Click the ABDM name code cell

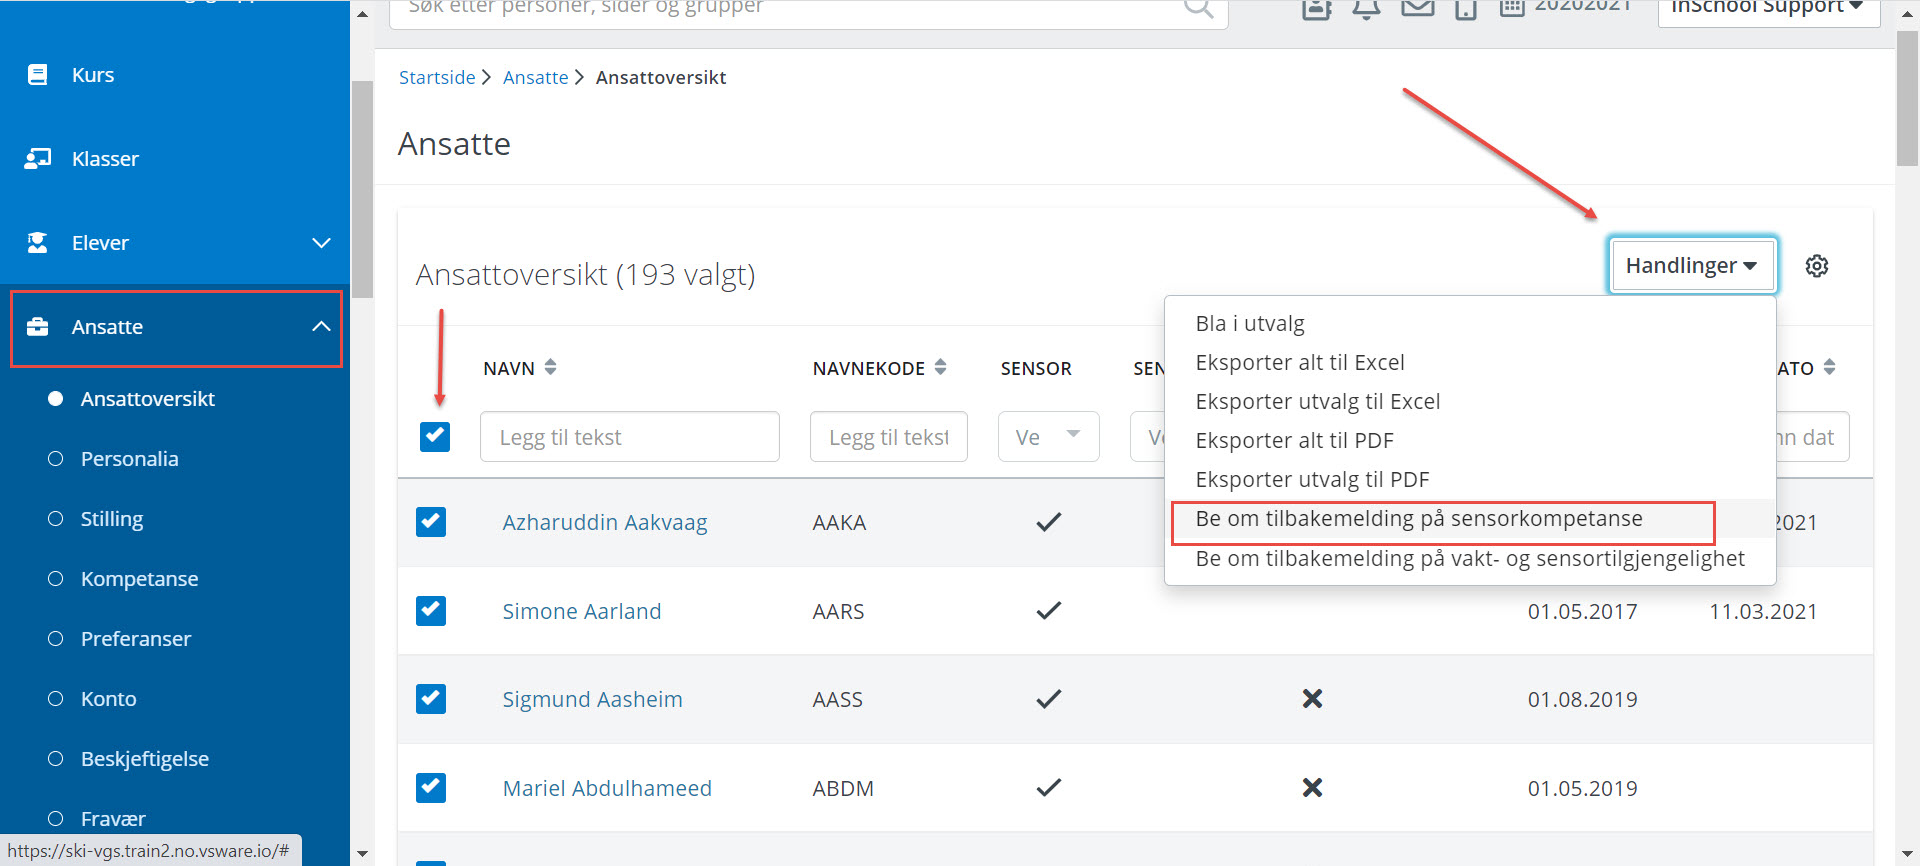(x=843, y=788)
